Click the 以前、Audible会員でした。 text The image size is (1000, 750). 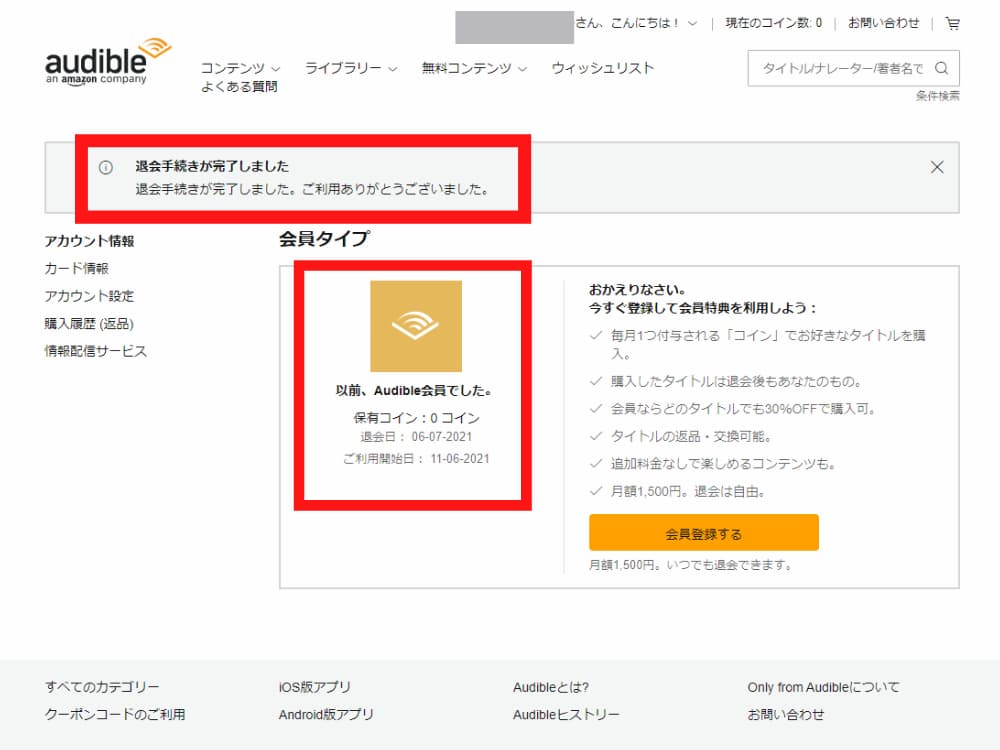pos(415,390)
